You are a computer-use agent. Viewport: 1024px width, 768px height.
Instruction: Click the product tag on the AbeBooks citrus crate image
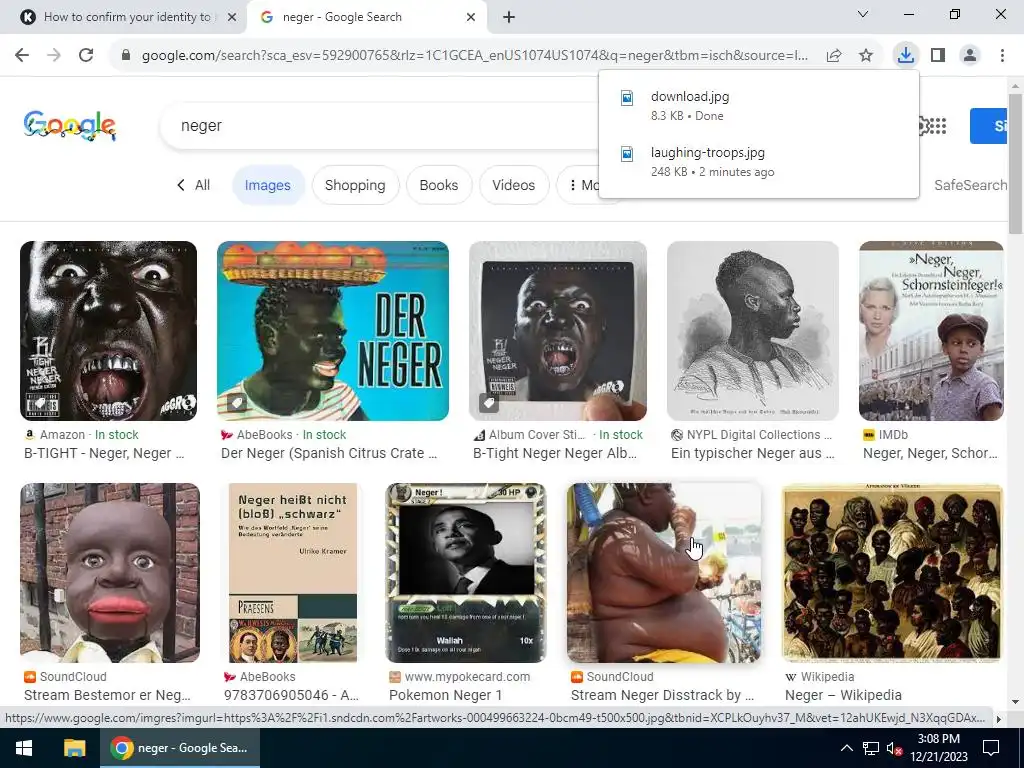point(237,403)
